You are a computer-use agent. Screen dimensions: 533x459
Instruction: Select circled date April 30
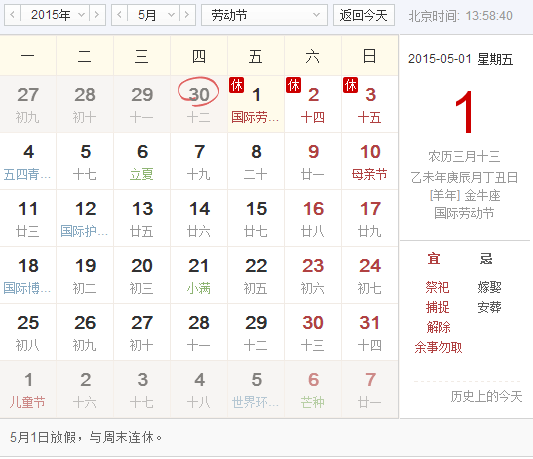coord(199,104)
